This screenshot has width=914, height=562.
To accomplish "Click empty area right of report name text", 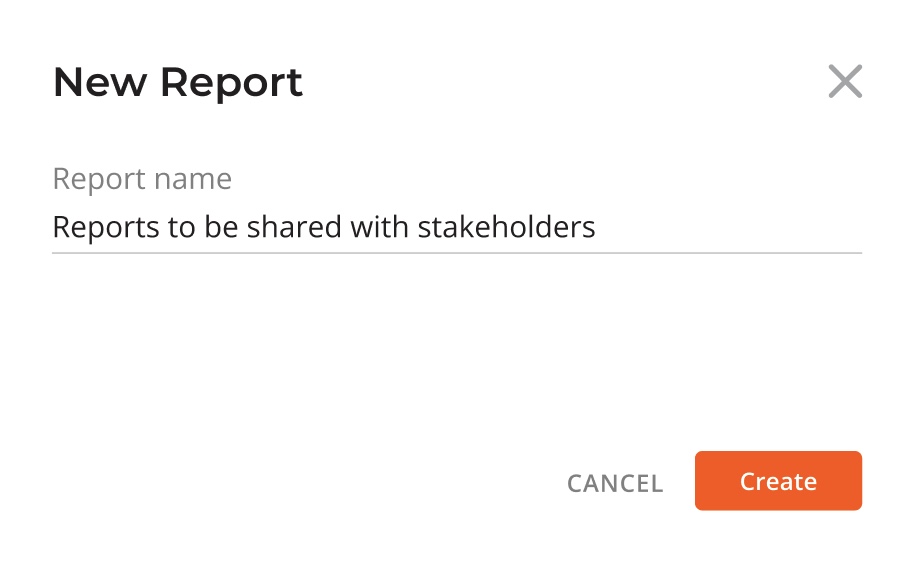I will pos(729,227).
